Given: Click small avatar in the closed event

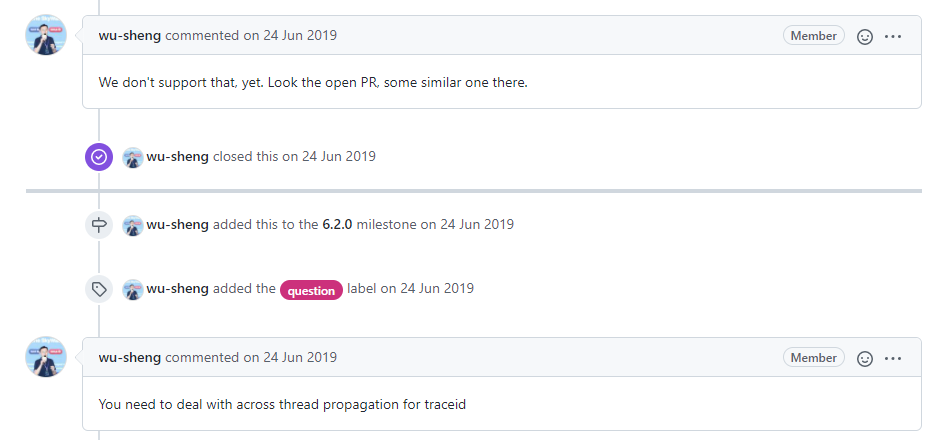Looking at the screenshot, I should click(x=133, y=157).
